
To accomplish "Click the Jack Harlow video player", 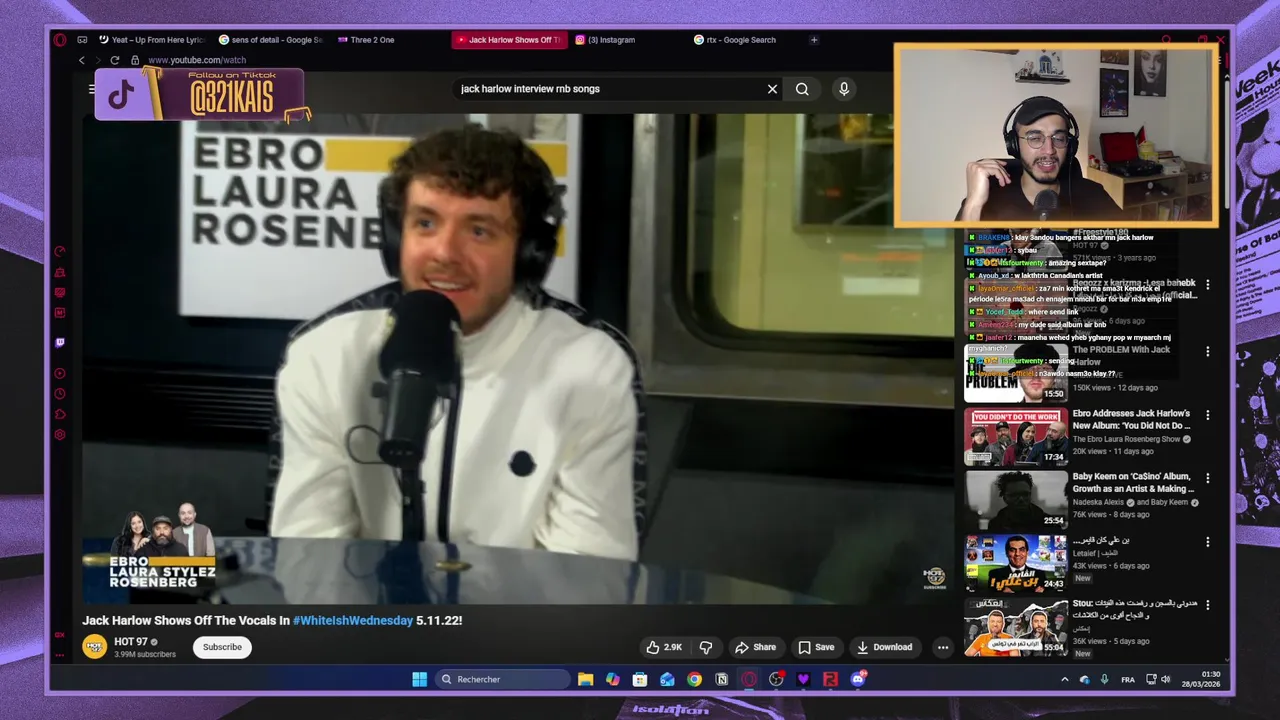I will (518, 358).
